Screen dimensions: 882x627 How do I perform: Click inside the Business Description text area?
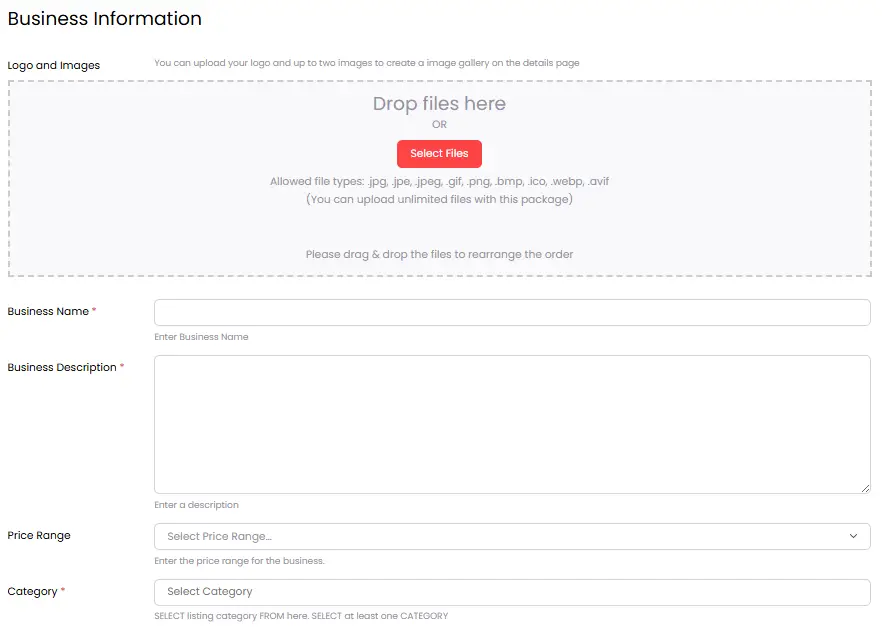512,424
